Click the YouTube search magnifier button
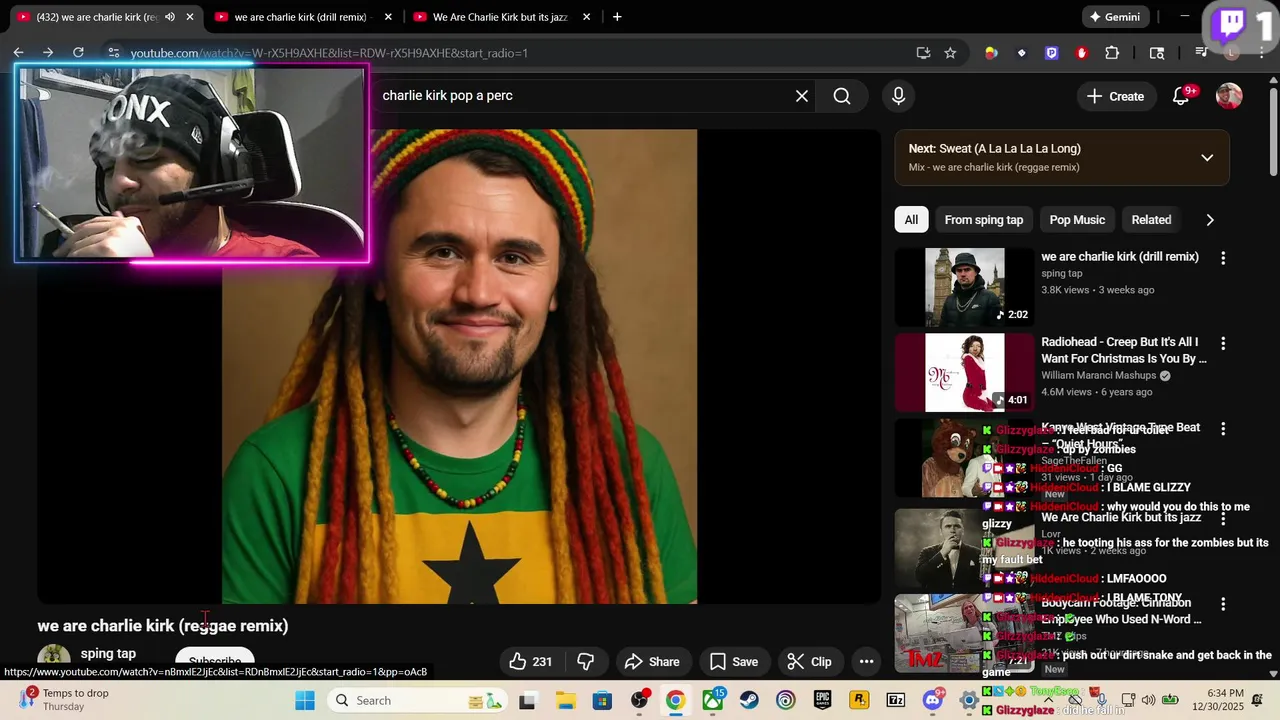Screen dimensions: 1280x720 (x=842, y=96)
